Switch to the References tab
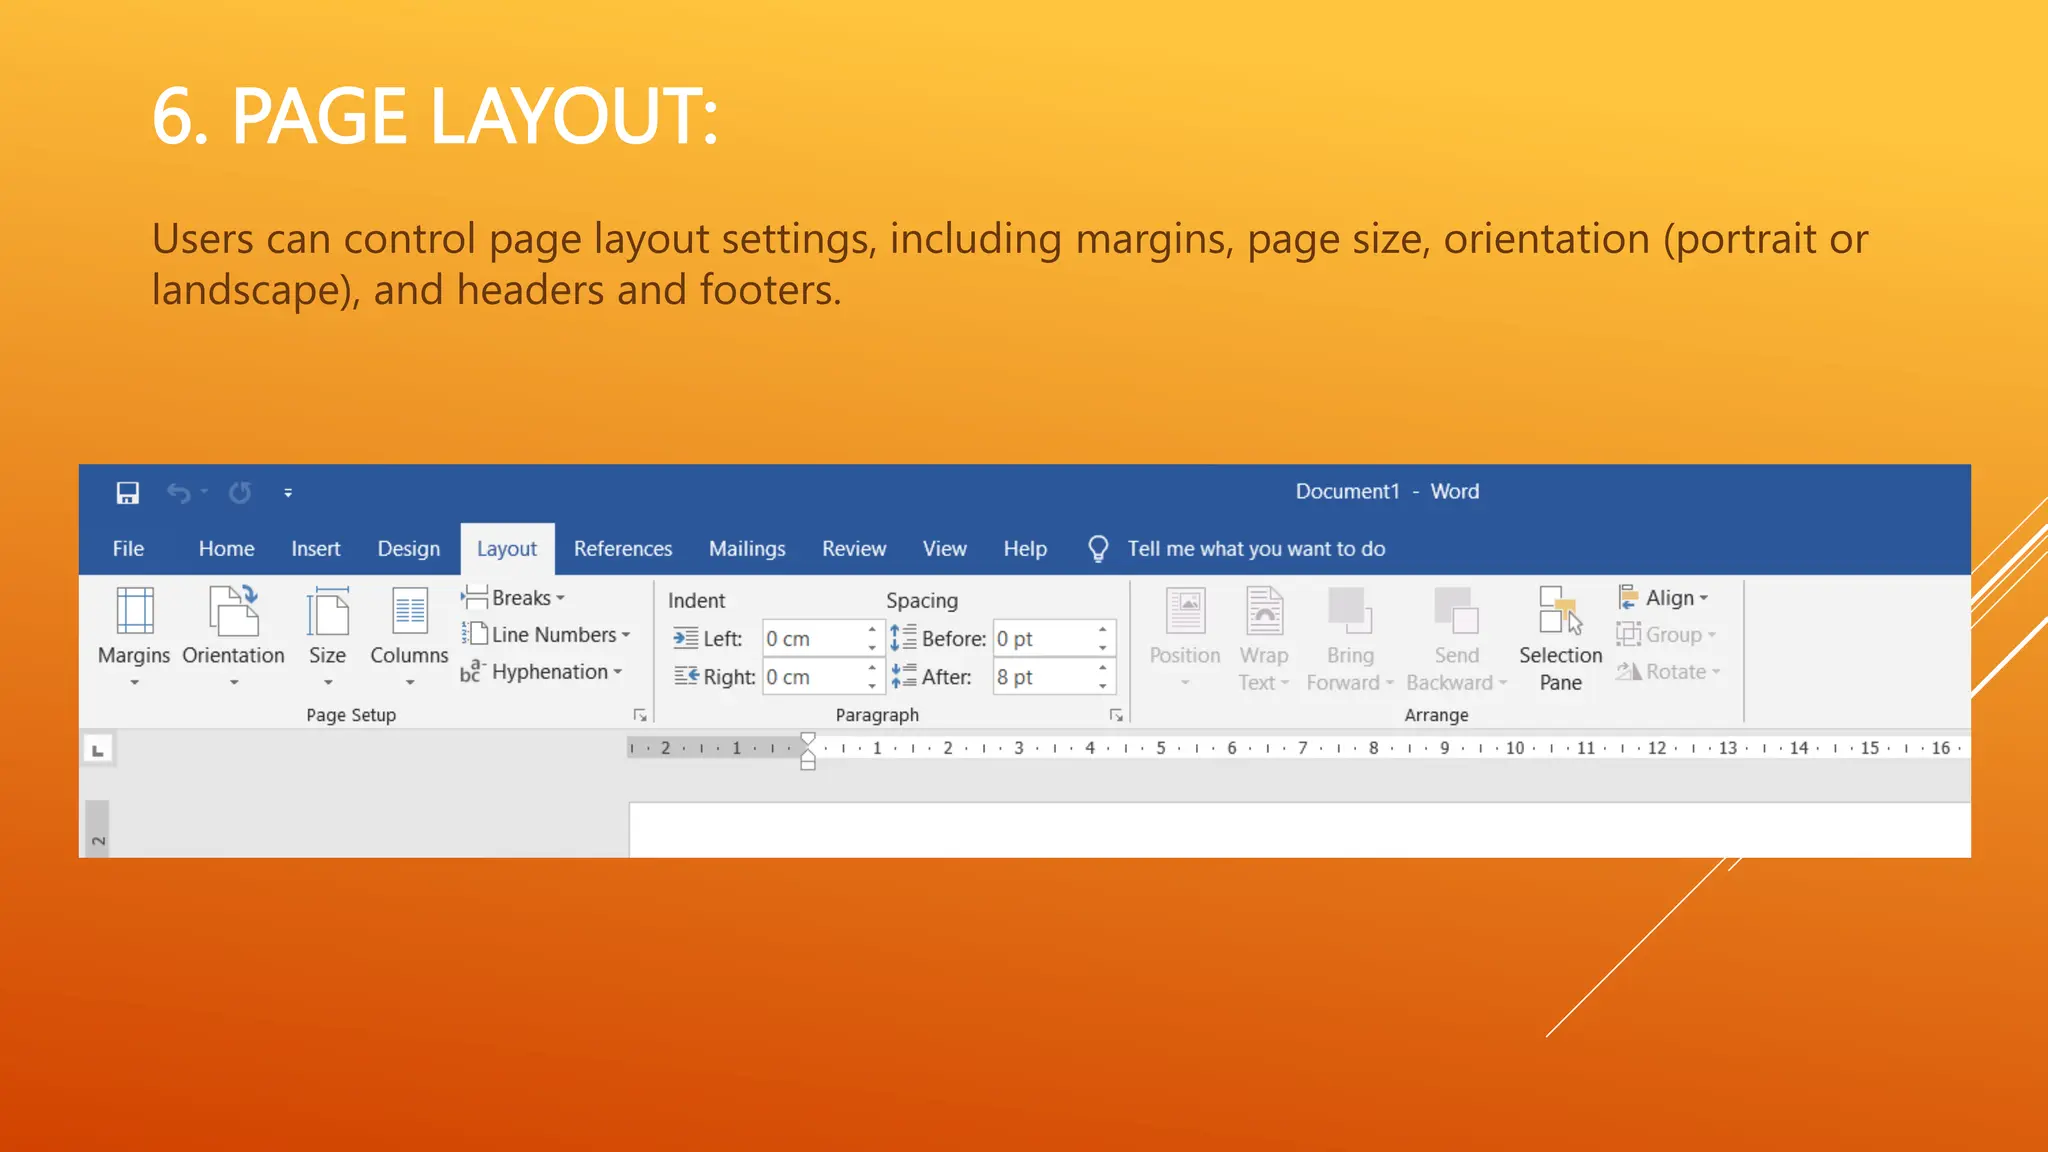This screenshot has height=1152, width=2048. pos(622,549)
